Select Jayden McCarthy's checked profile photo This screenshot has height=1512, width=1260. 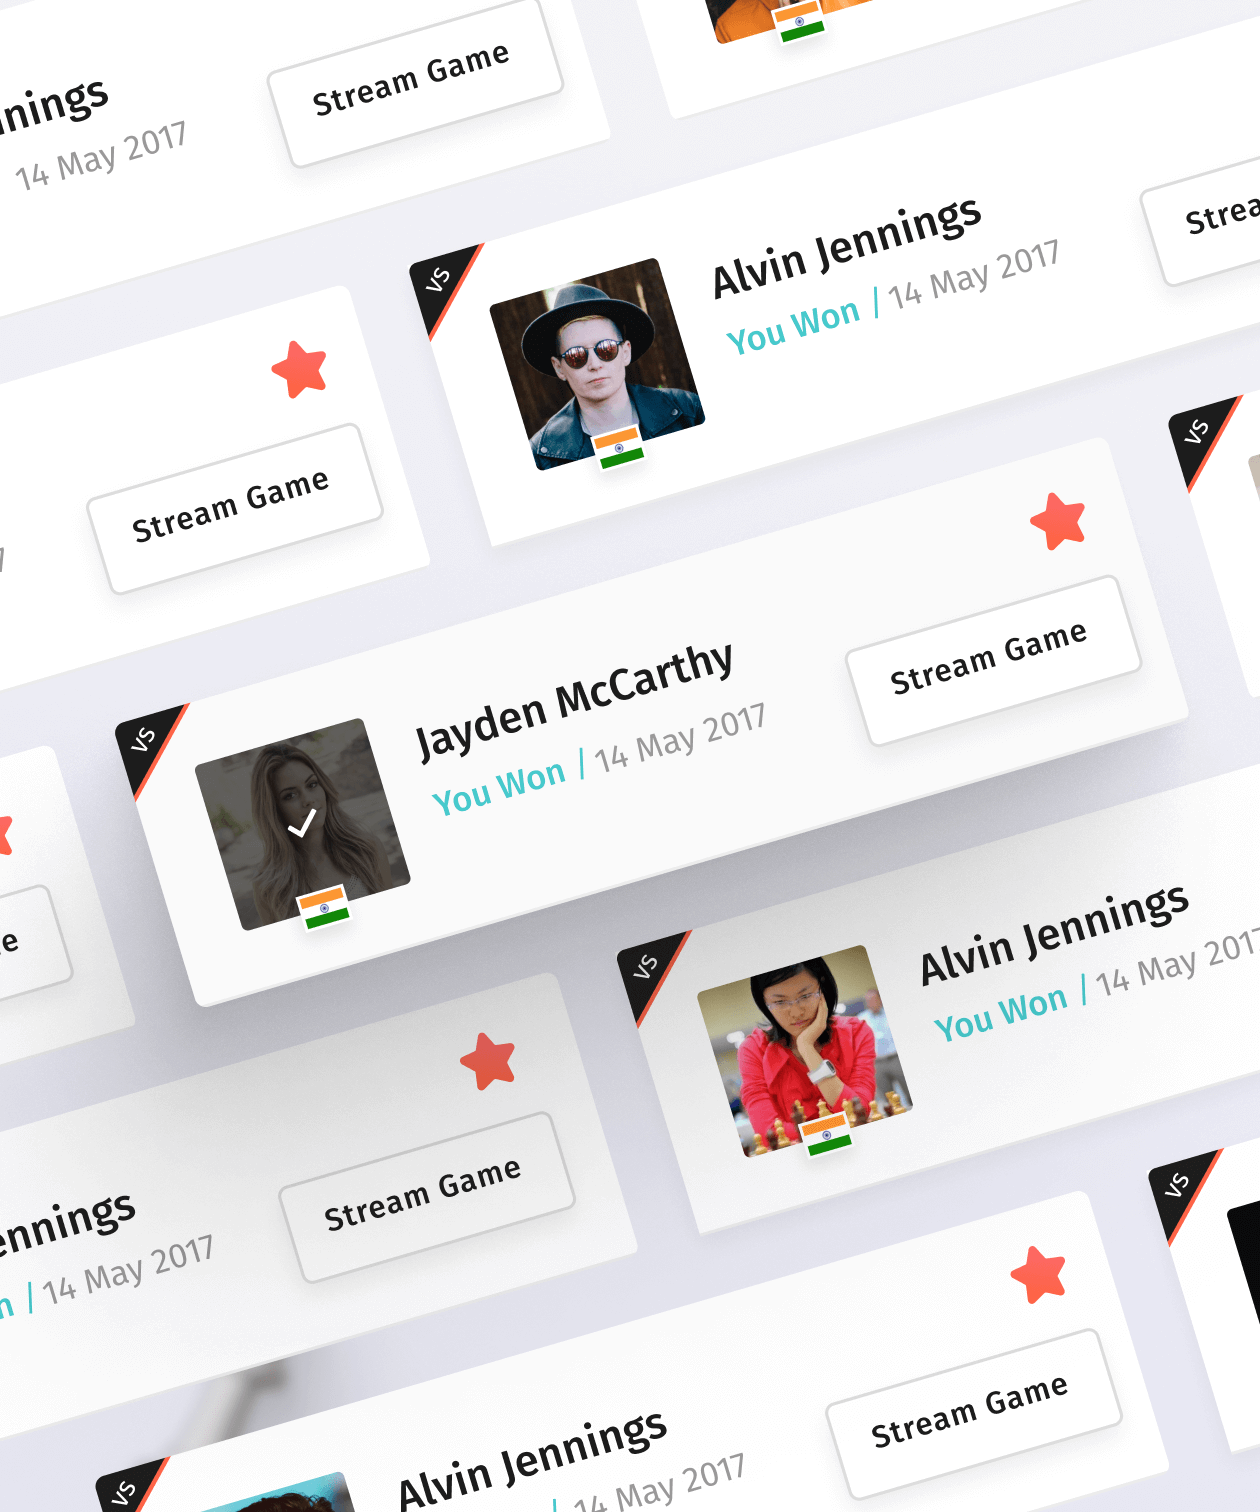point(302,824)
